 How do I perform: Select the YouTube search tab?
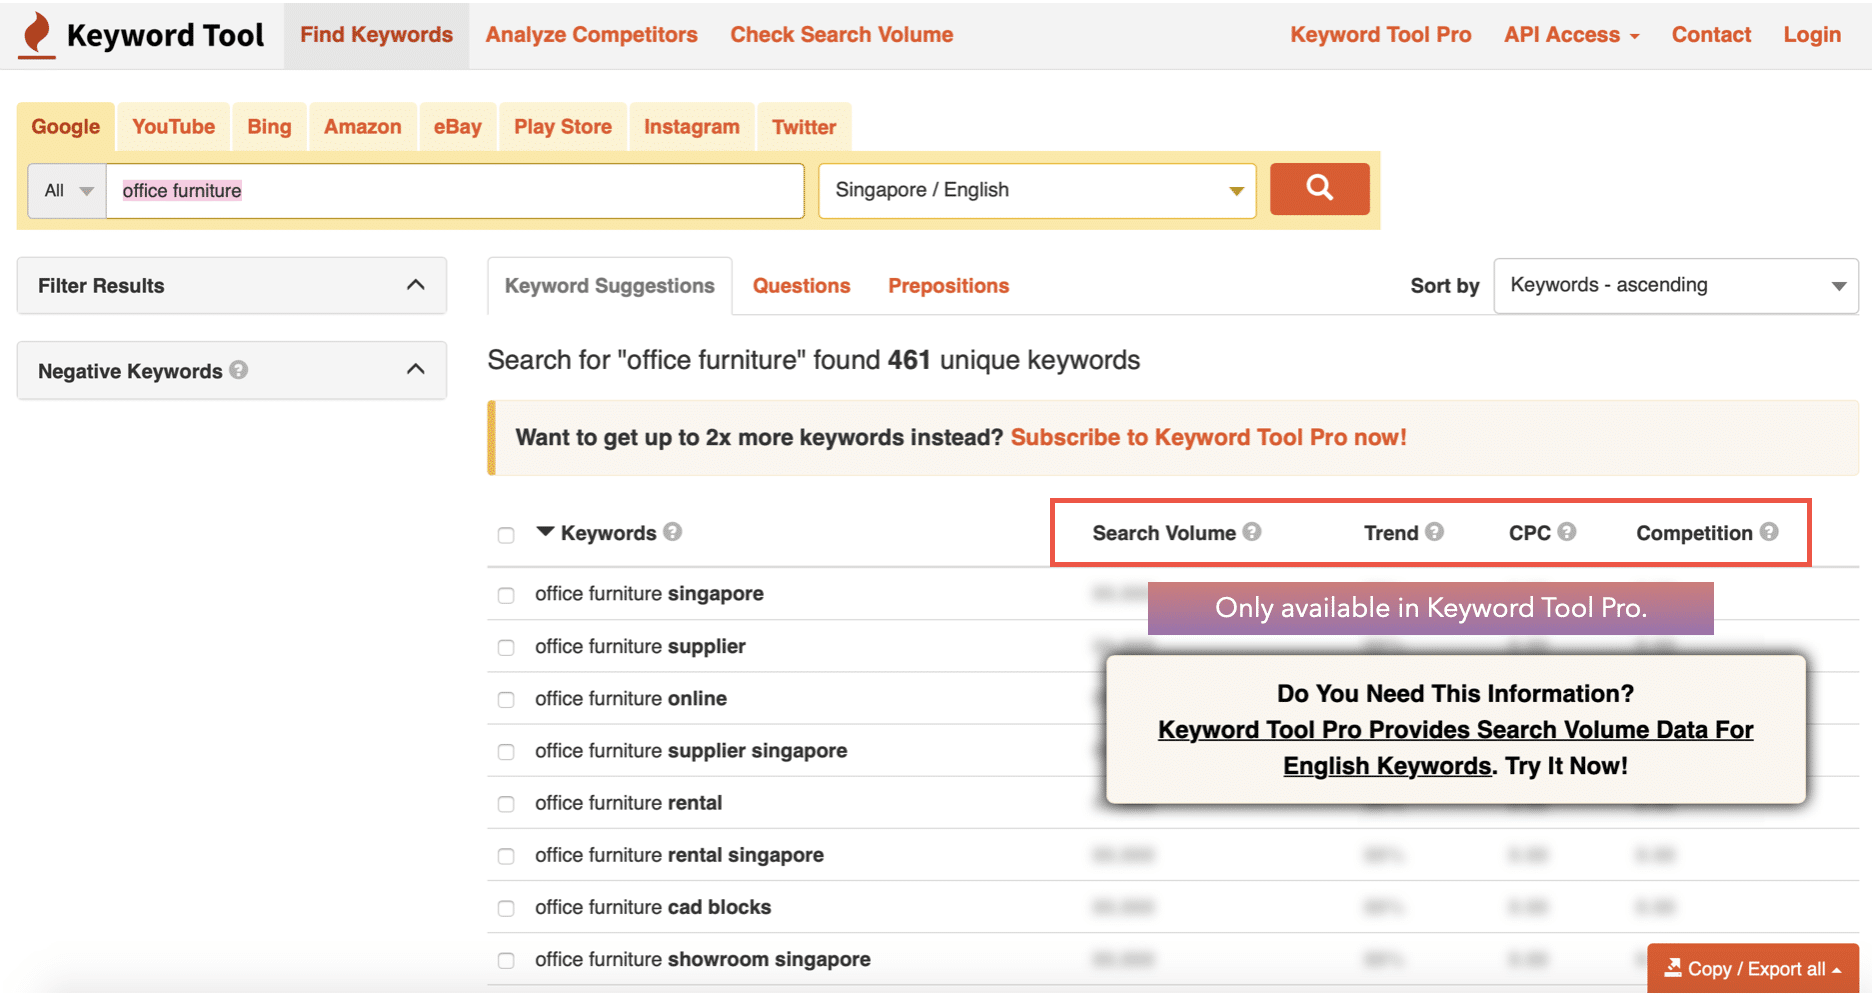pos(173,127)
